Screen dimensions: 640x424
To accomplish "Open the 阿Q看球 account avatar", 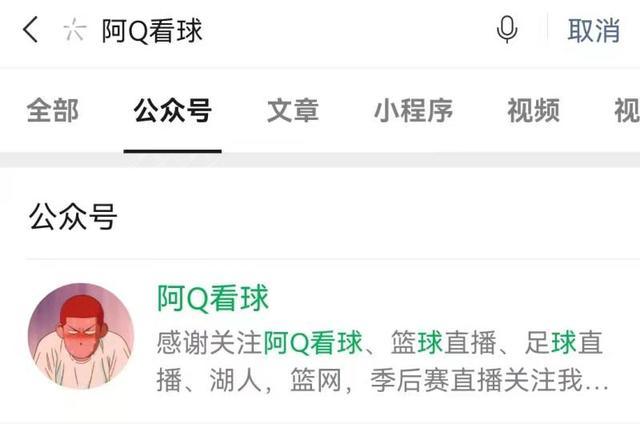I will pyautogui.click(x=81, y=336).
